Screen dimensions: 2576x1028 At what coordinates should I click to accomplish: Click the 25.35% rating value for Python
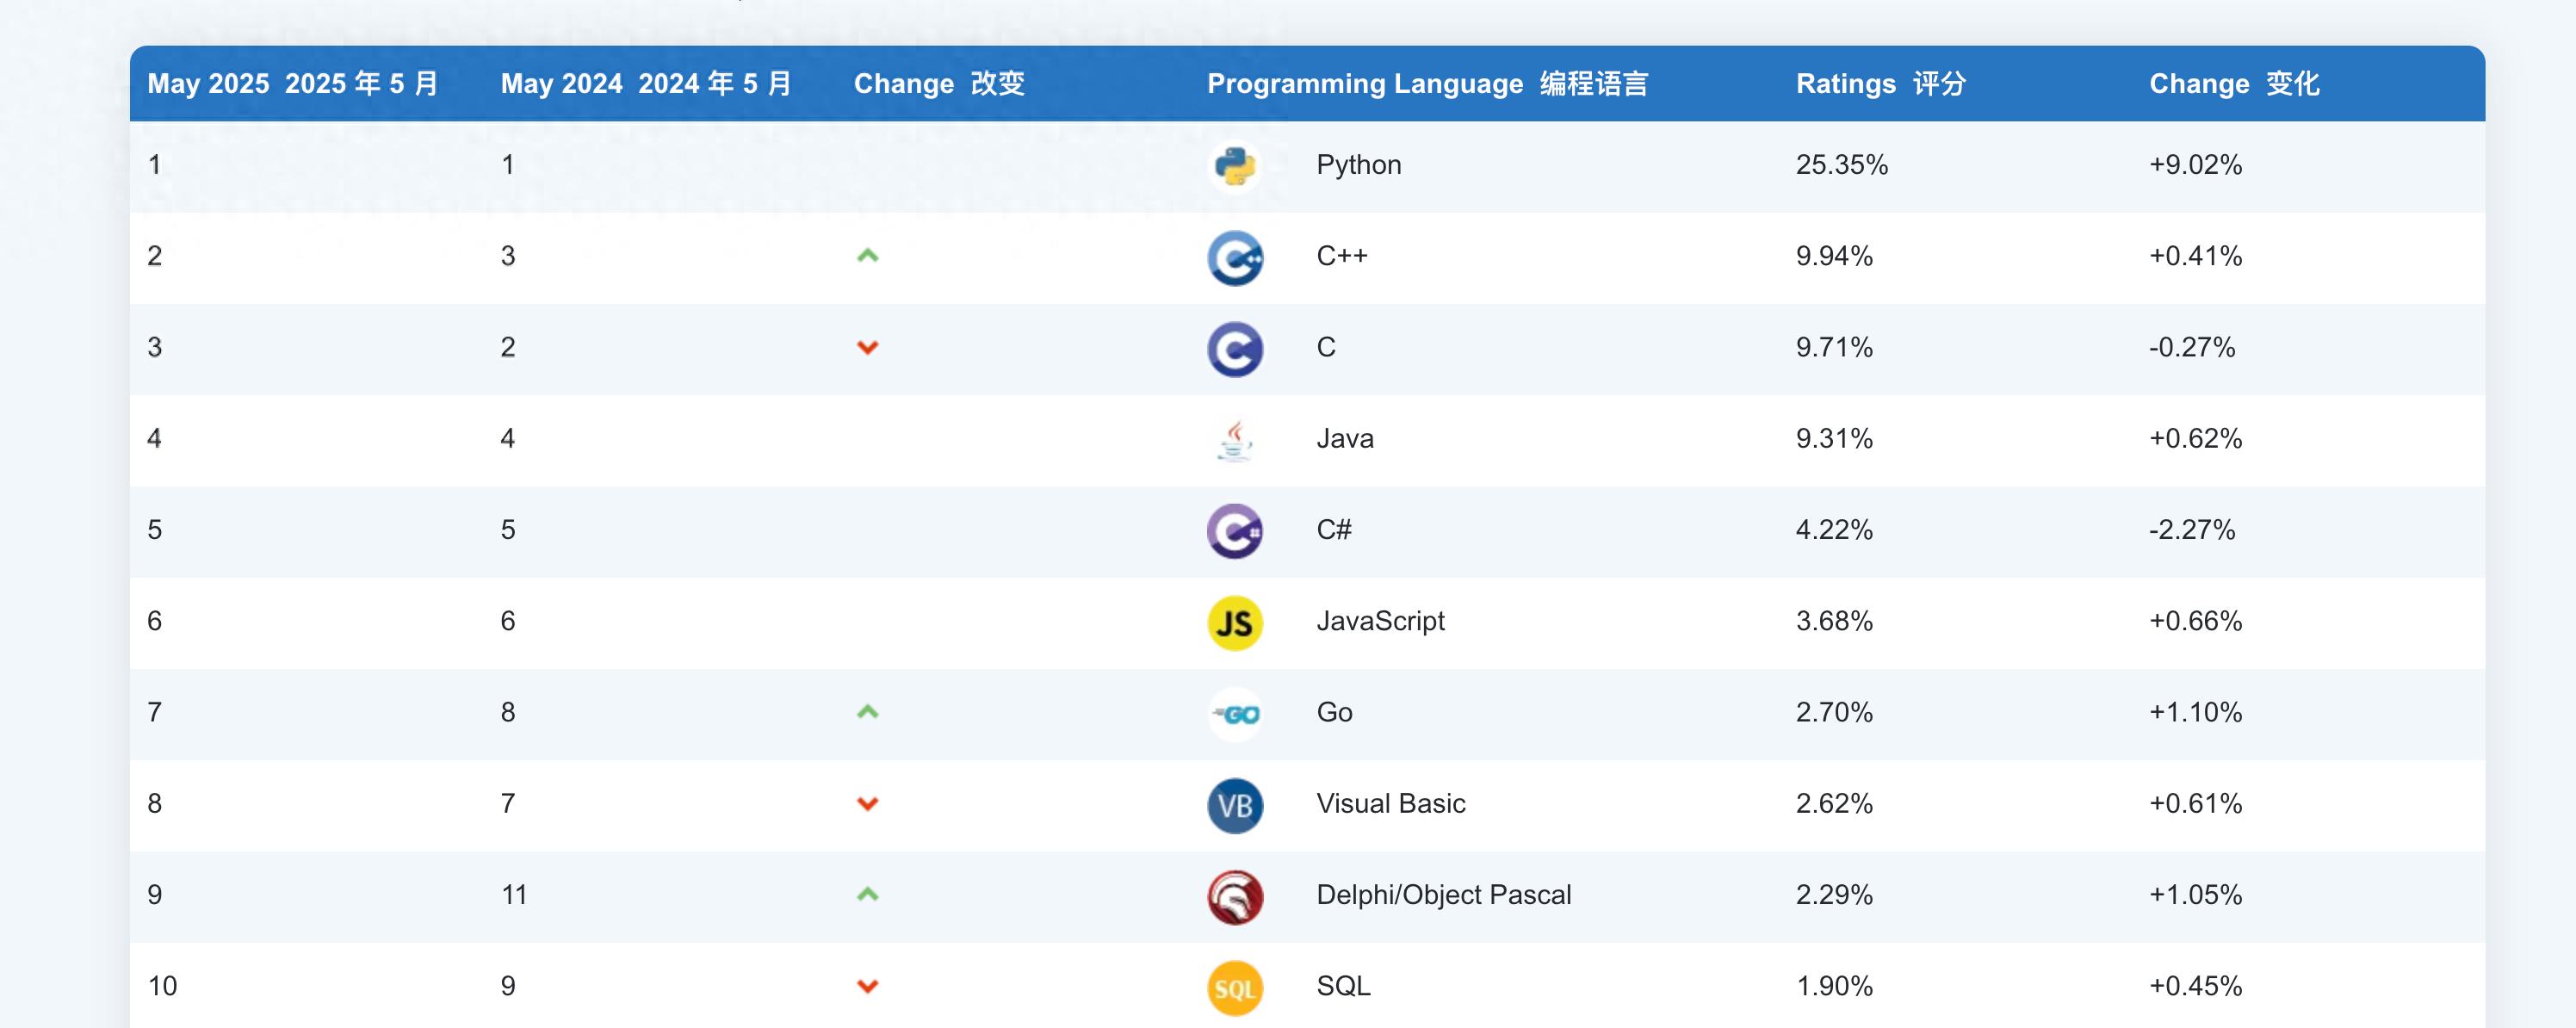[x=1840, y=165]
